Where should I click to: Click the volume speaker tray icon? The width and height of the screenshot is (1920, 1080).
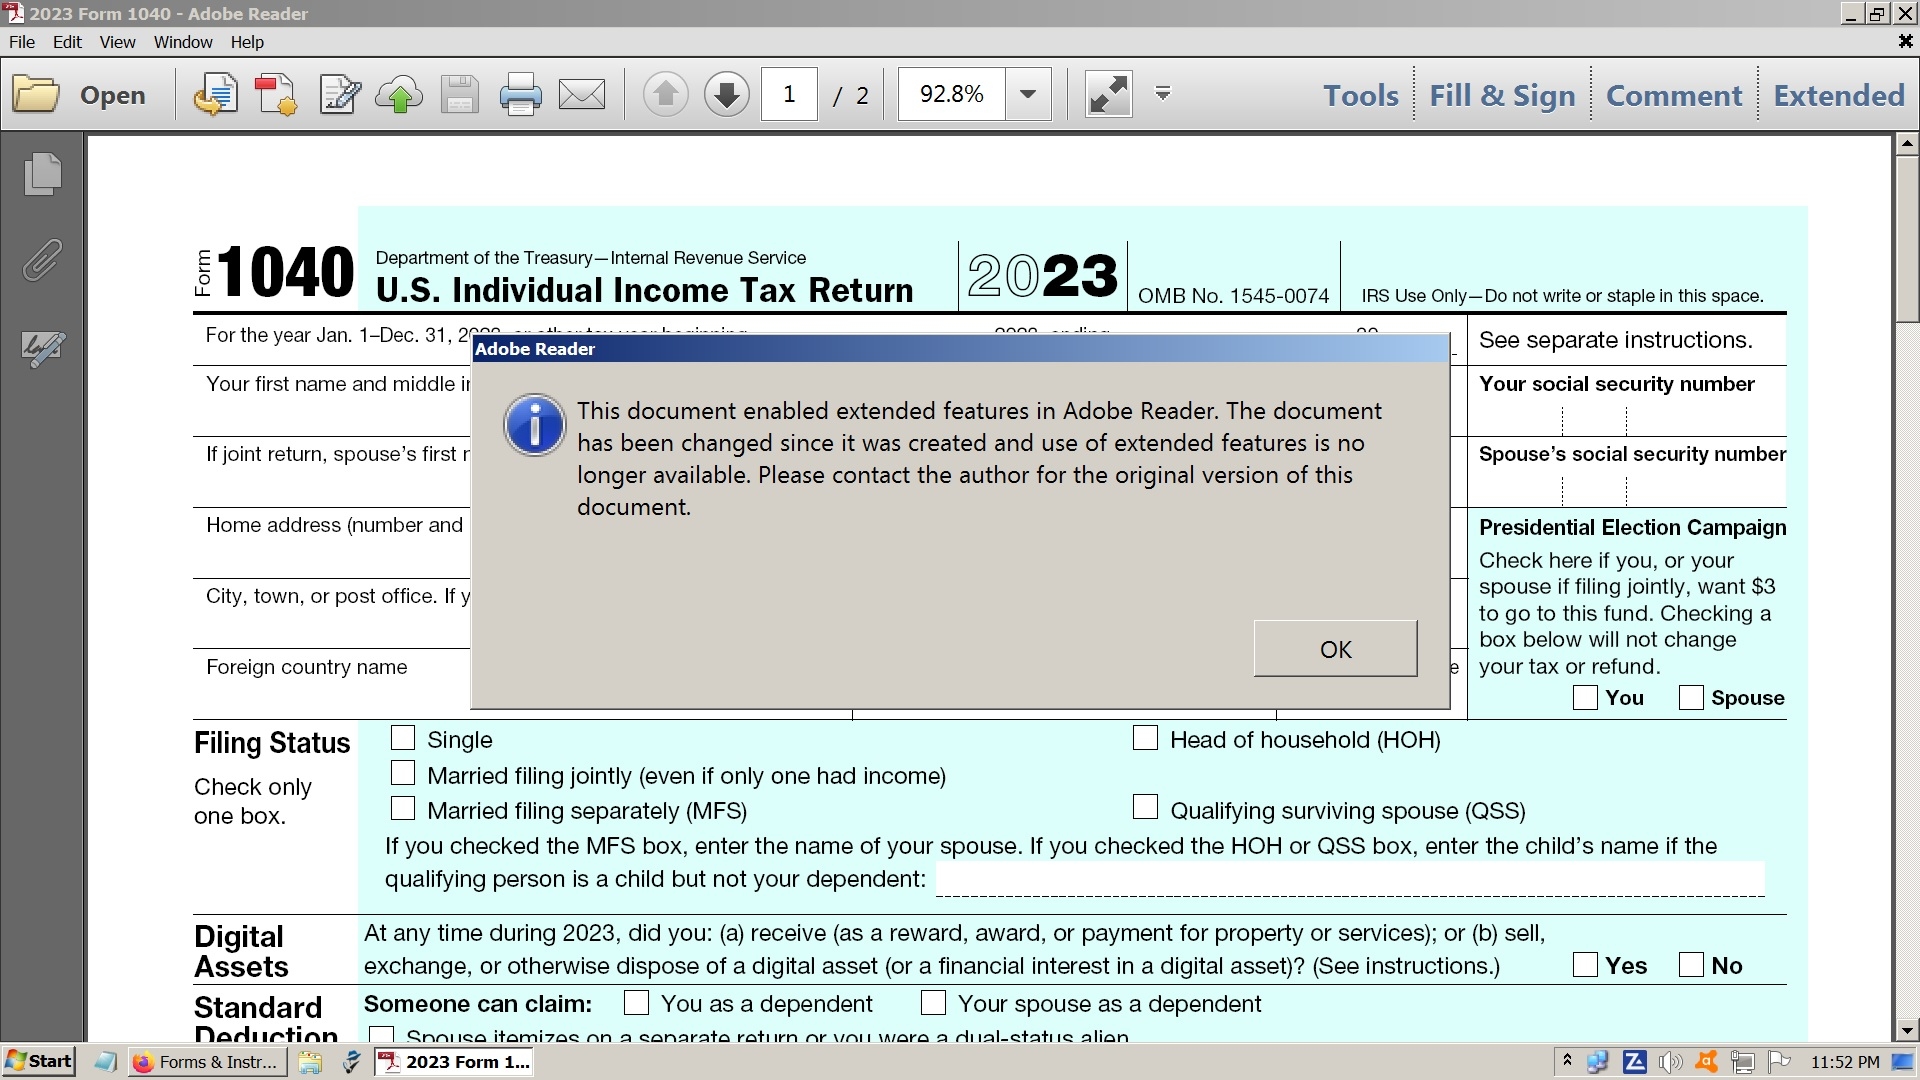tap(1670, 1062)
